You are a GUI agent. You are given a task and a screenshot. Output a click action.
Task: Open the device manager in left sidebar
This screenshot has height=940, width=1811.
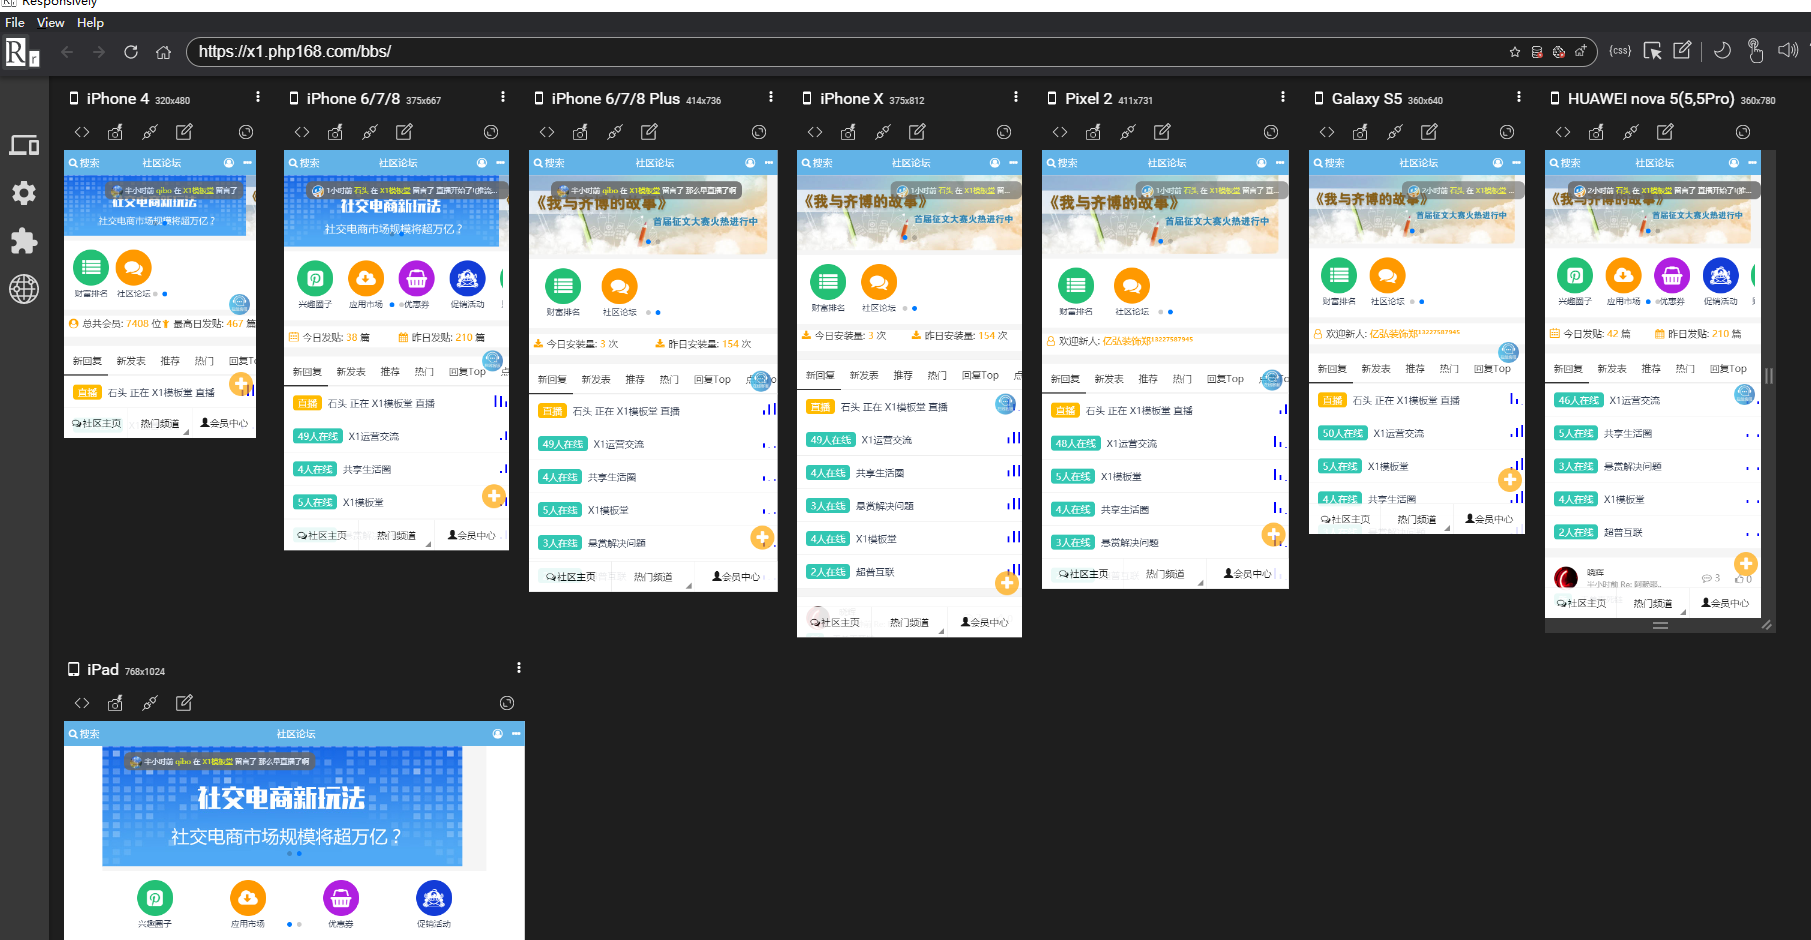(x=24, y=146)
